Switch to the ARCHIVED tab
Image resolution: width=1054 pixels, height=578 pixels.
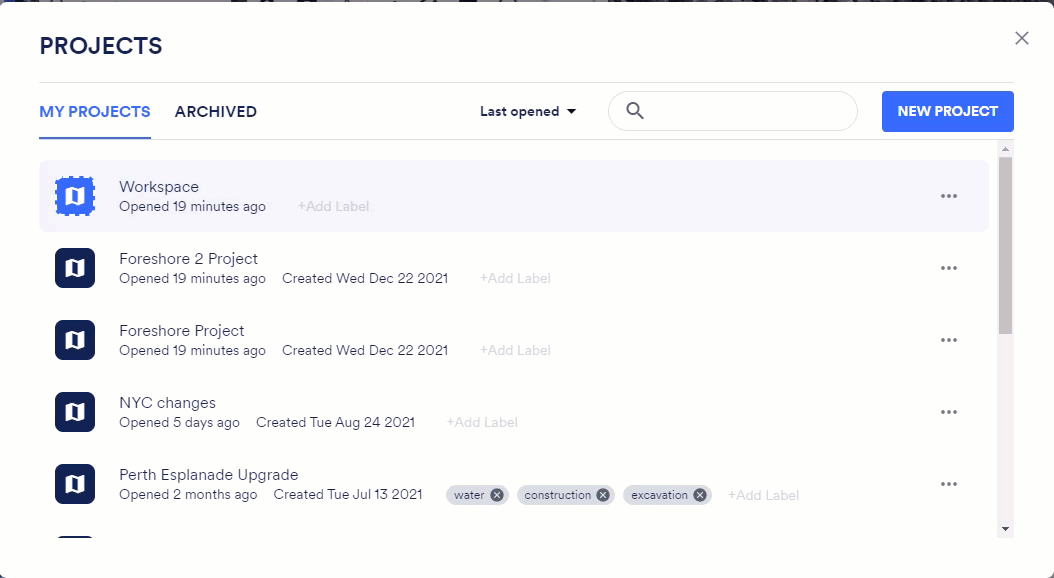point(216,111)
